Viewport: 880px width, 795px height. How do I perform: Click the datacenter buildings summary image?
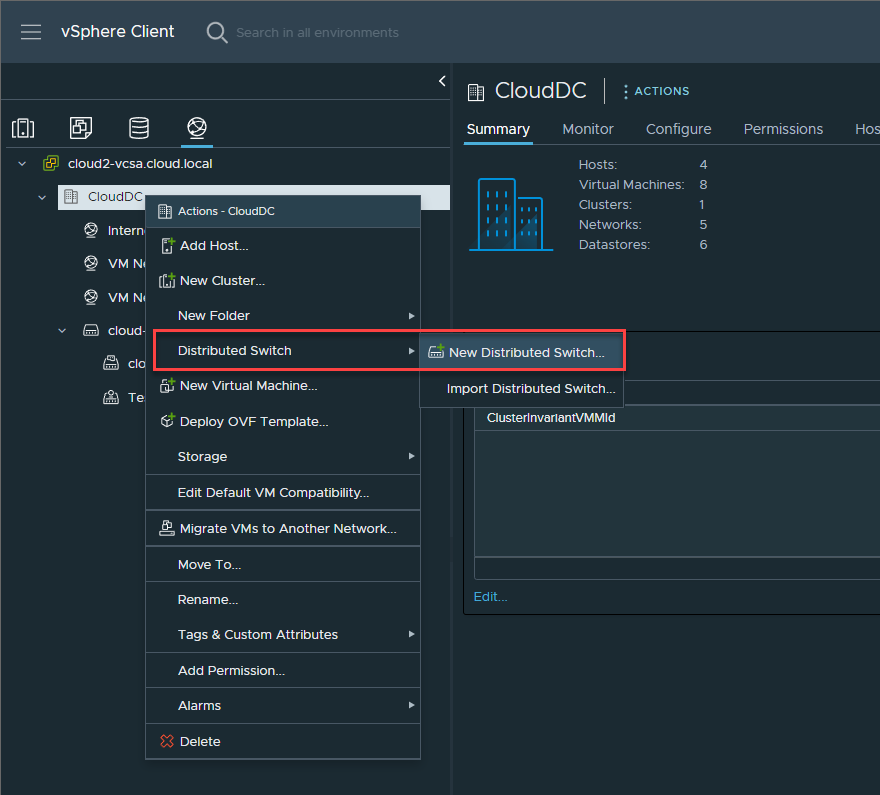coord(511,214)
